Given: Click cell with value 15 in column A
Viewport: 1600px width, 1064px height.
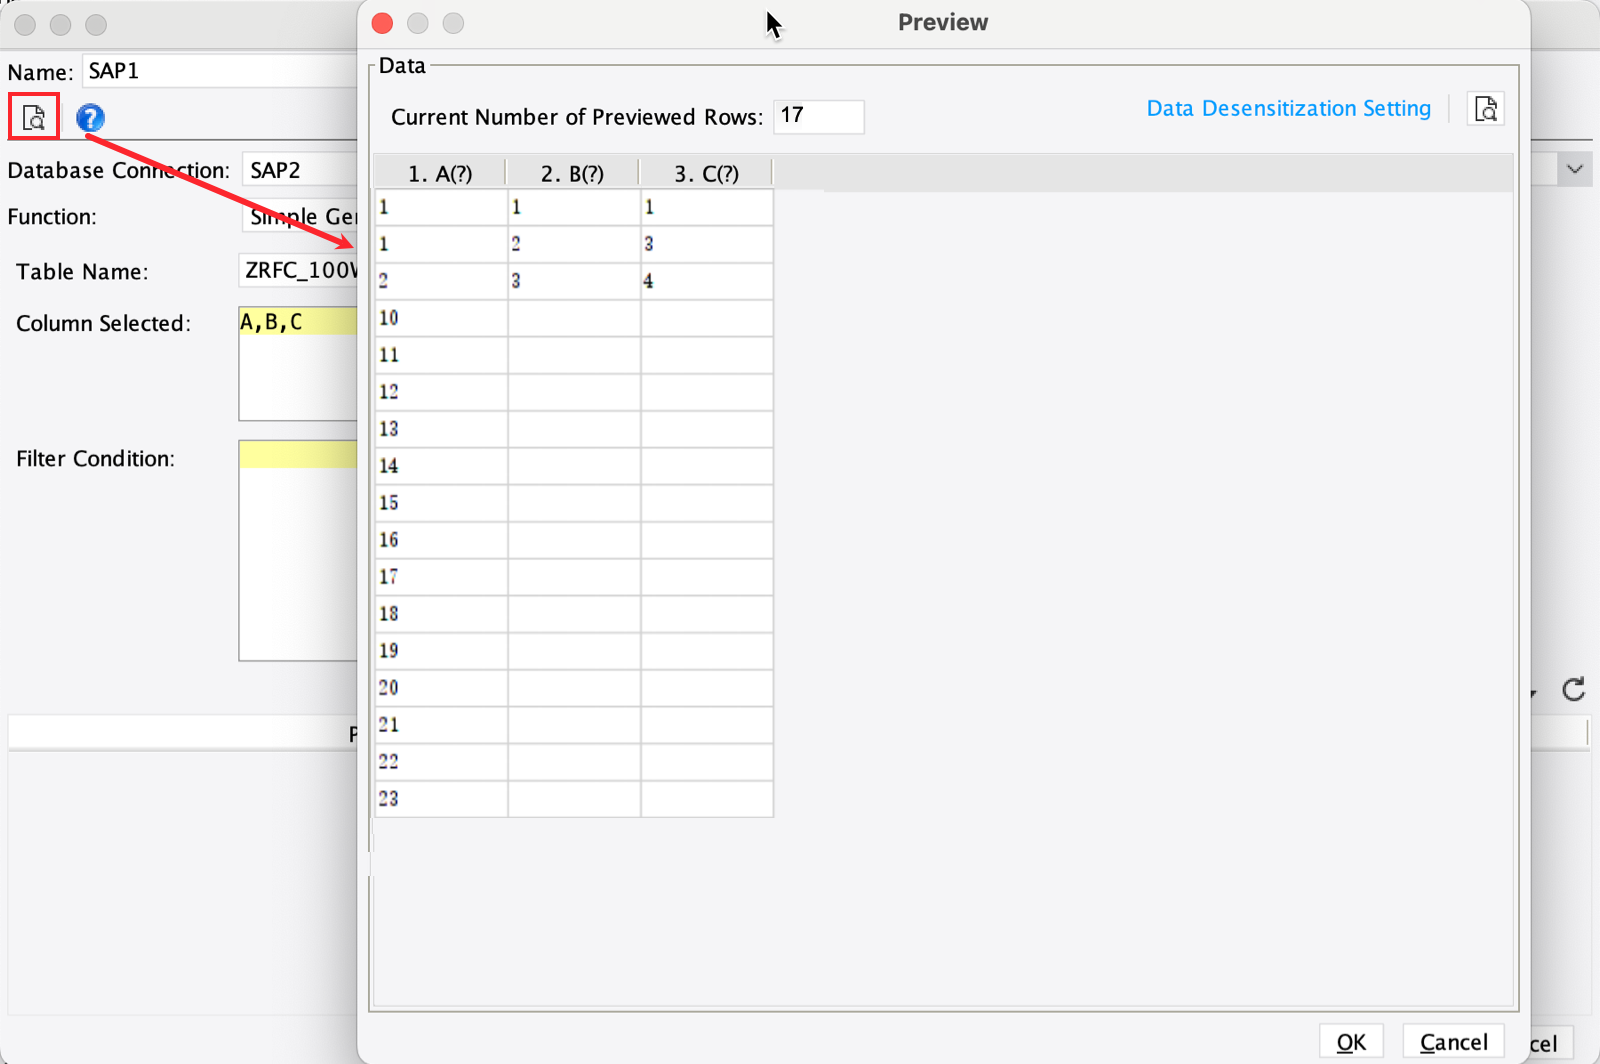Looking at the screenshot, I should (x=441, y=503).
